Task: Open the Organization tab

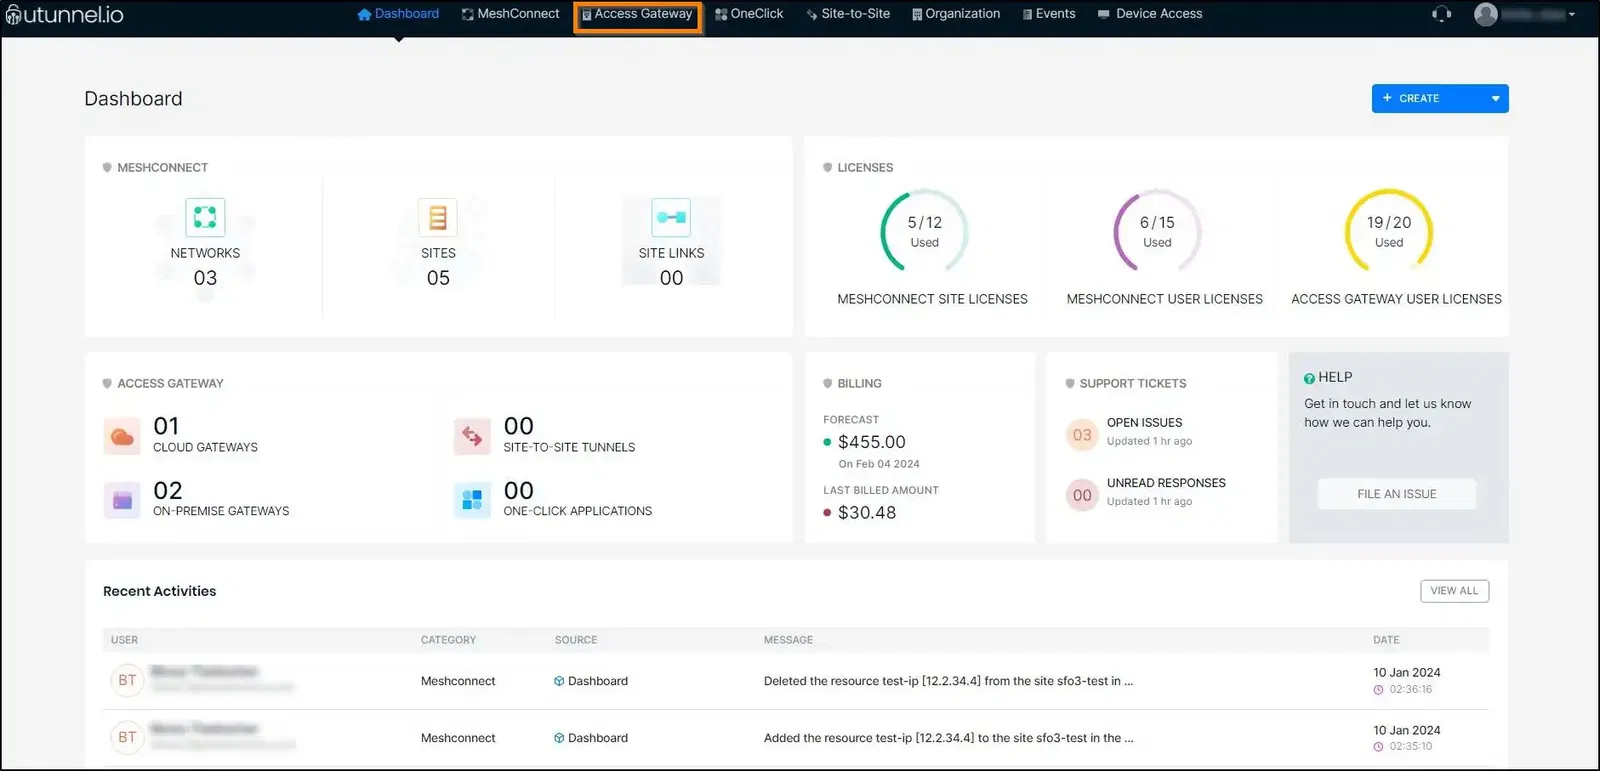Action: click(956, 14)
